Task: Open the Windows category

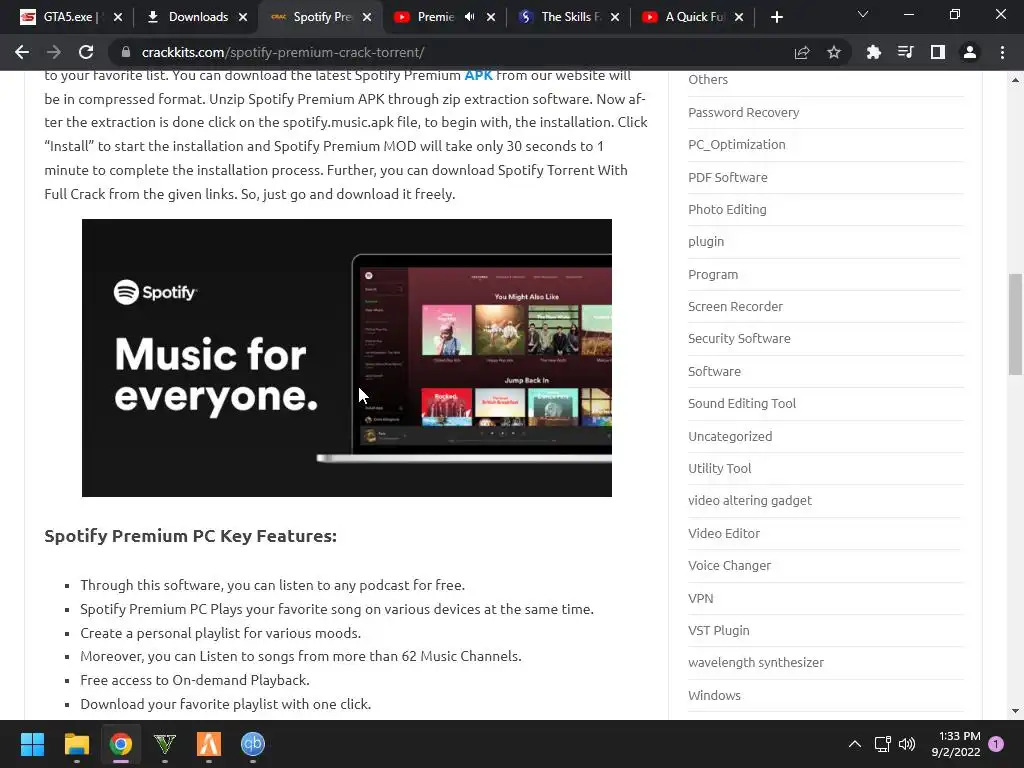Action: pos(714,696)
